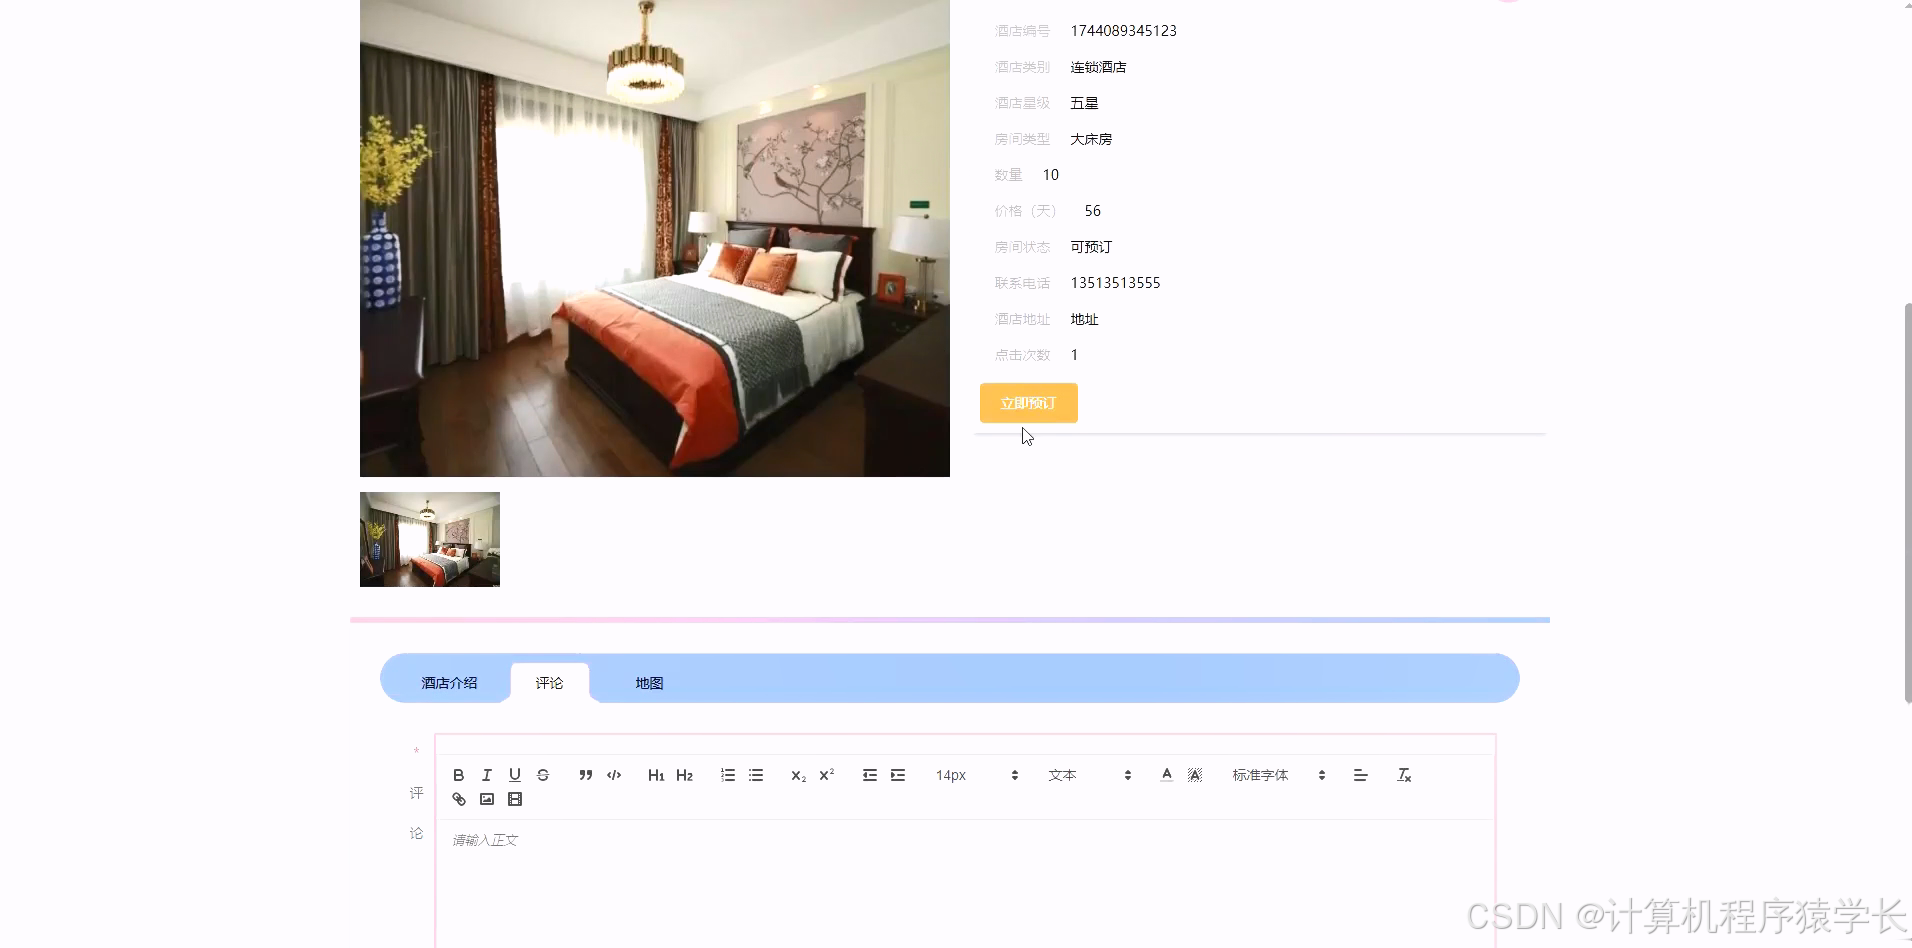Insert a blockquote in the comment
This screenshot has width=1912, height=948.
586,775
